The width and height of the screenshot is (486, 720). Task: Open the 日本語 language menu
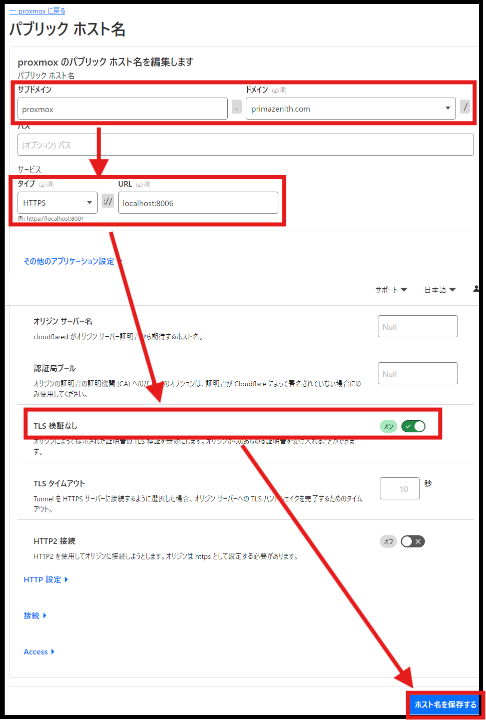[440, 290]
